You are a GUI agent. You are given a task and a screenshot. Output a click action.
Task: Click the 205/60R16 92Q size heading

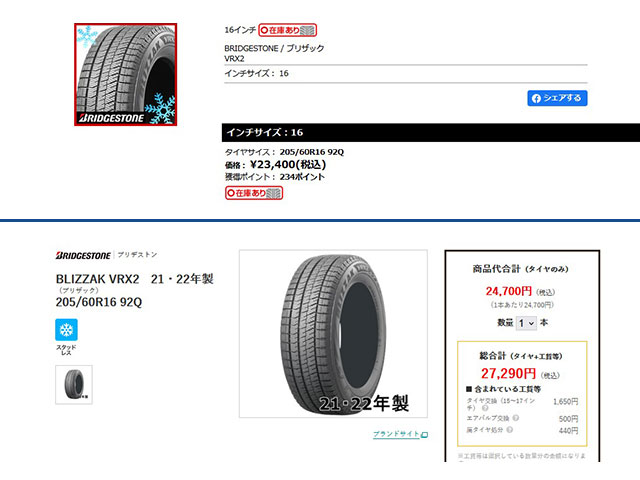tap(99, 302)
